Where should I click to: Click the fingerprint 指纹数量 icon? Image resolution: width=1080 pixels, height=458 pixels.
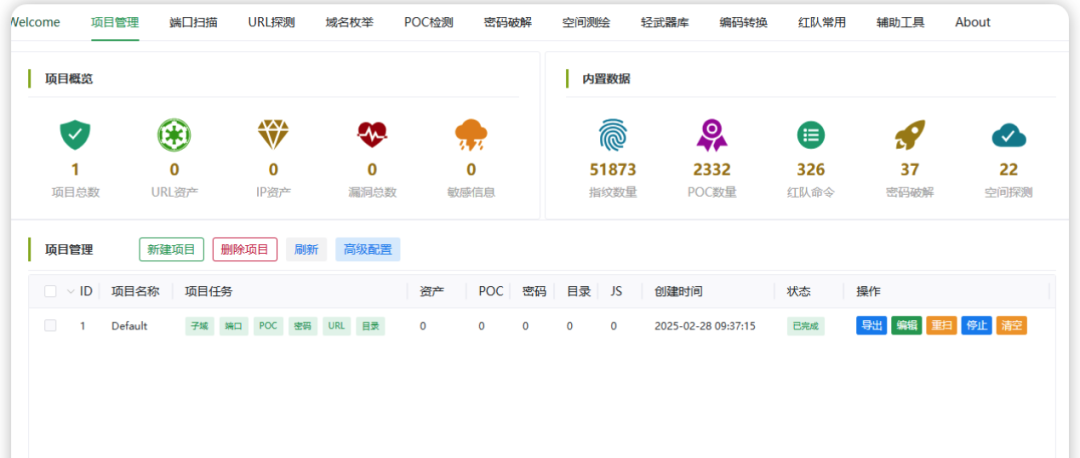click(613, 135)
